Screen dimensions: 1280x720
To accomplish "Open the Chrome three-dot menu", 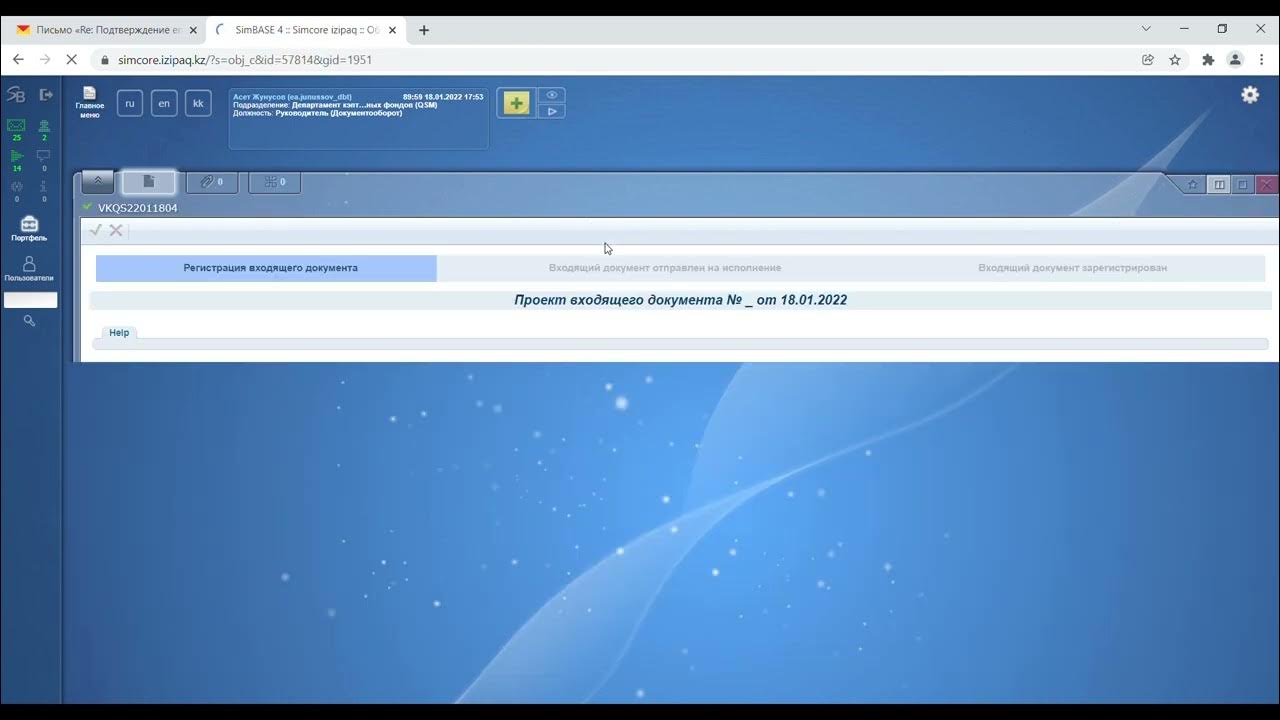I will tap(1262, 60).
